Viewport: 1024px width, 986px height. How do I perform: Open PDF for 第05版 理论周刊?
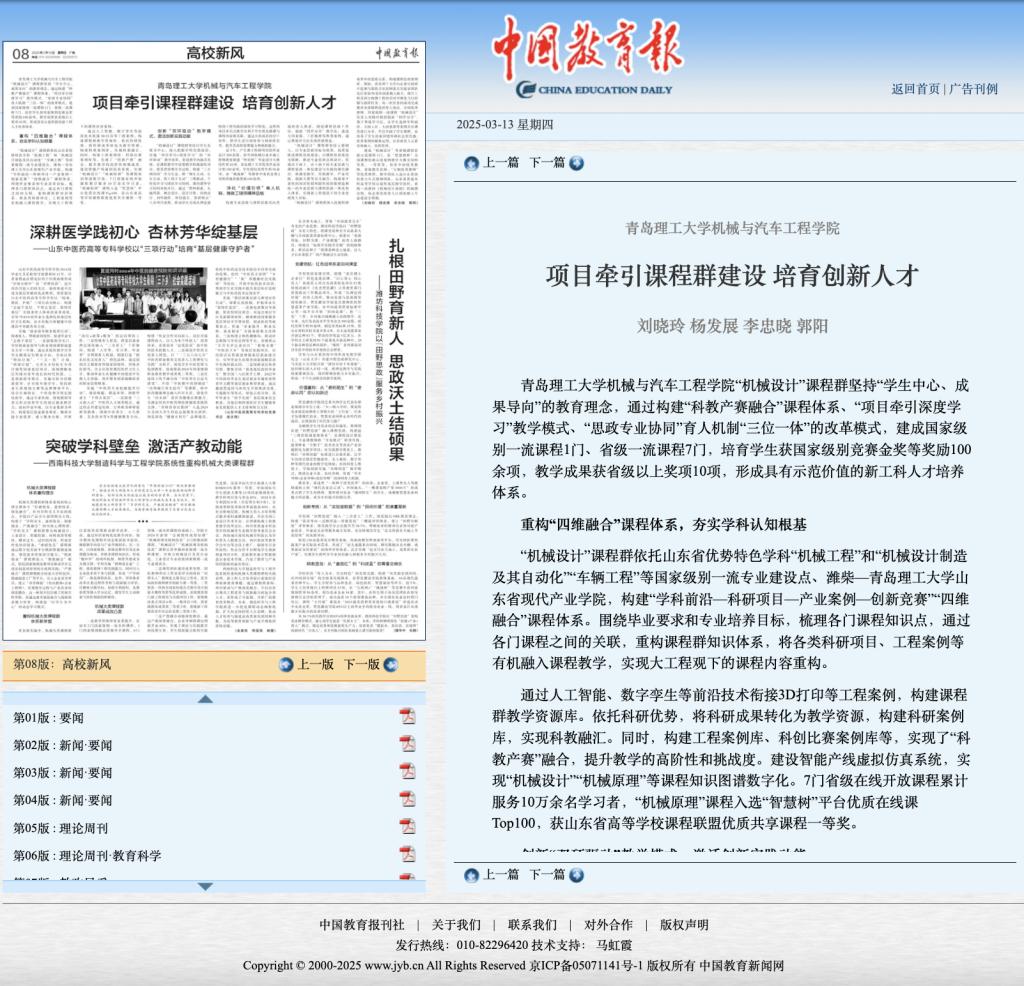point(407,827)
